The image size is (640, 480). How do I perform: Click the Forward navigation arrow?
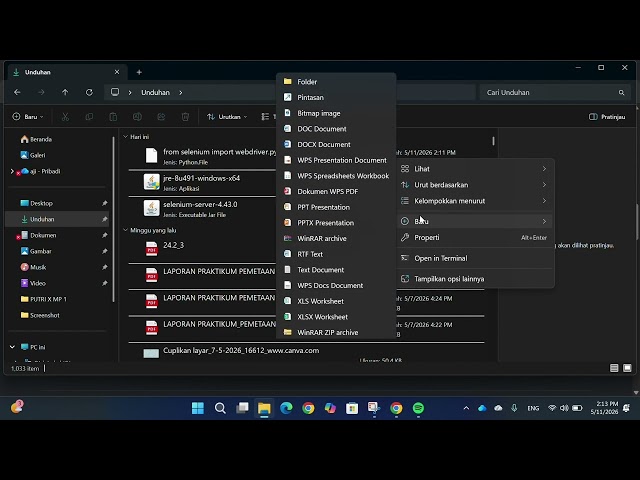[41, 92]
